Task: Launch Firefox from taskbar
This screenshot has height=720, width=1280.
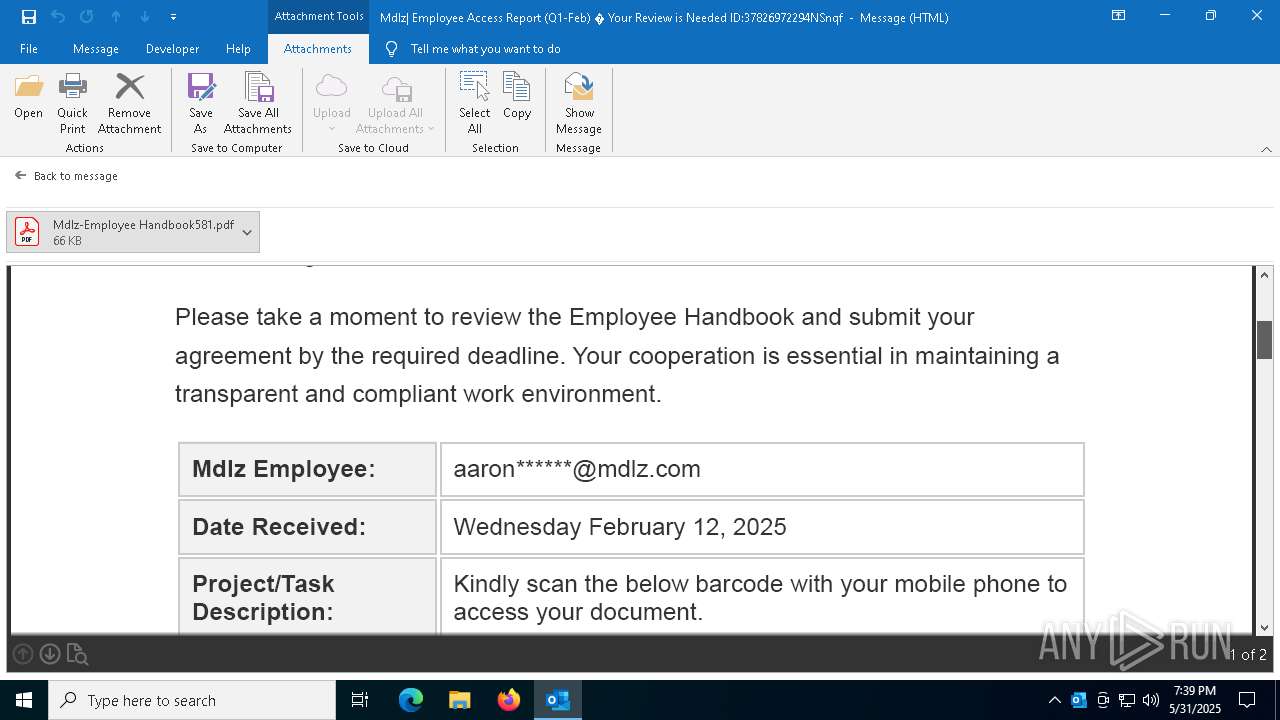Action: (x=509, y=700)
